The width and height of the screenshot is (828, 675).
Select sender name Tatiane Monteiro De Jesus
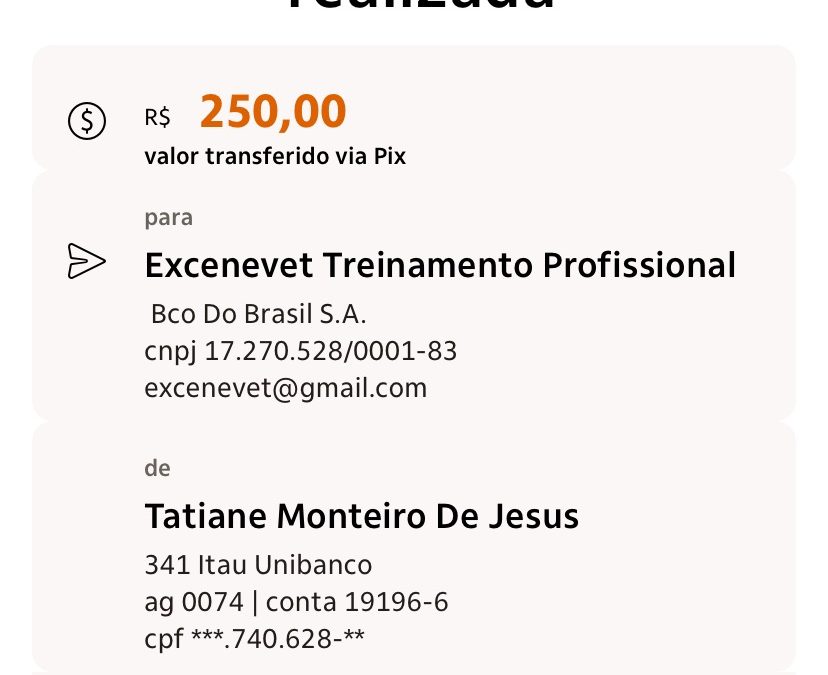(361, 517)
